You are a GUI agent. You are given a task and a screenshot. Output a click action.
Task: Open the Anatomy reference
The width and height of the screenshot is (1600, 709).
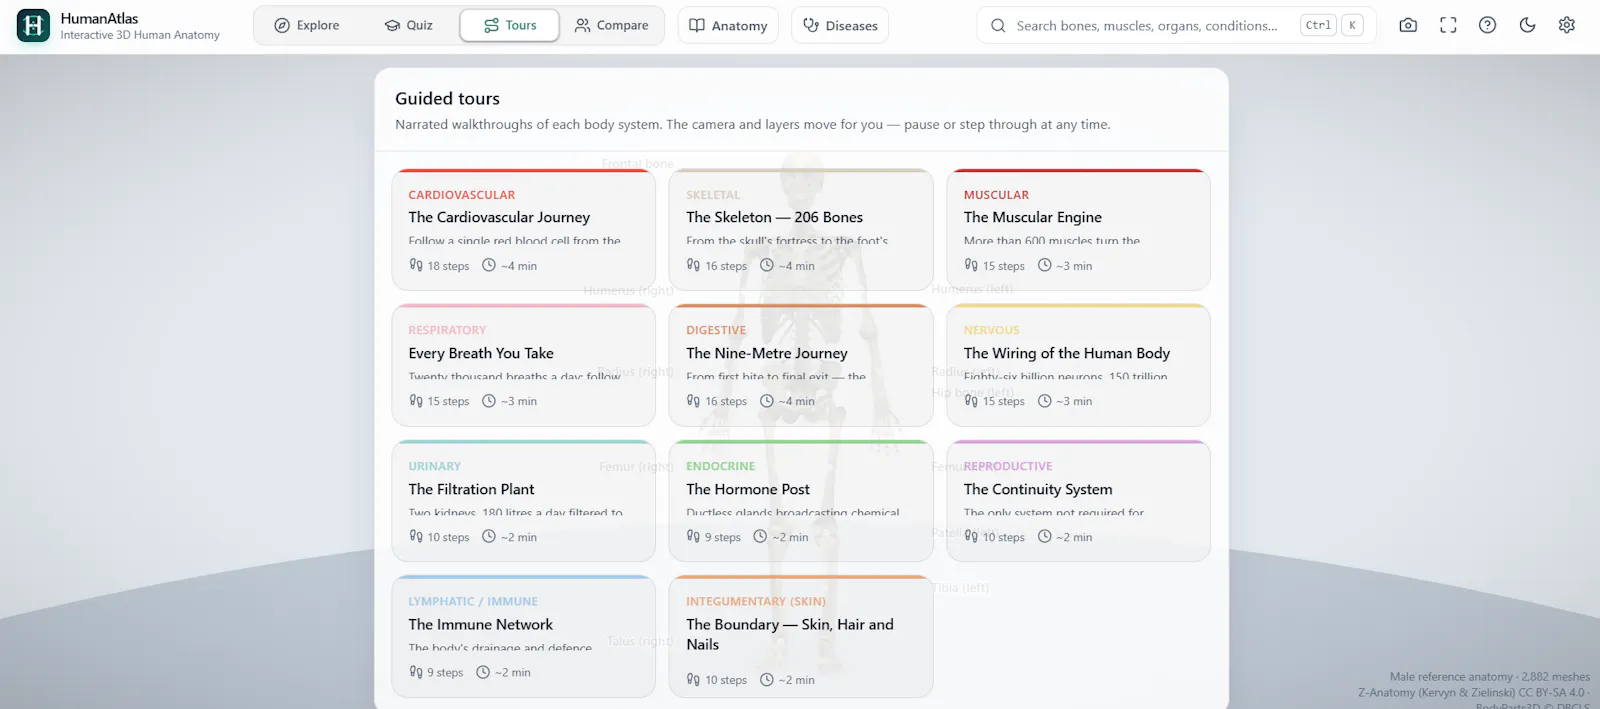(728, 26)
